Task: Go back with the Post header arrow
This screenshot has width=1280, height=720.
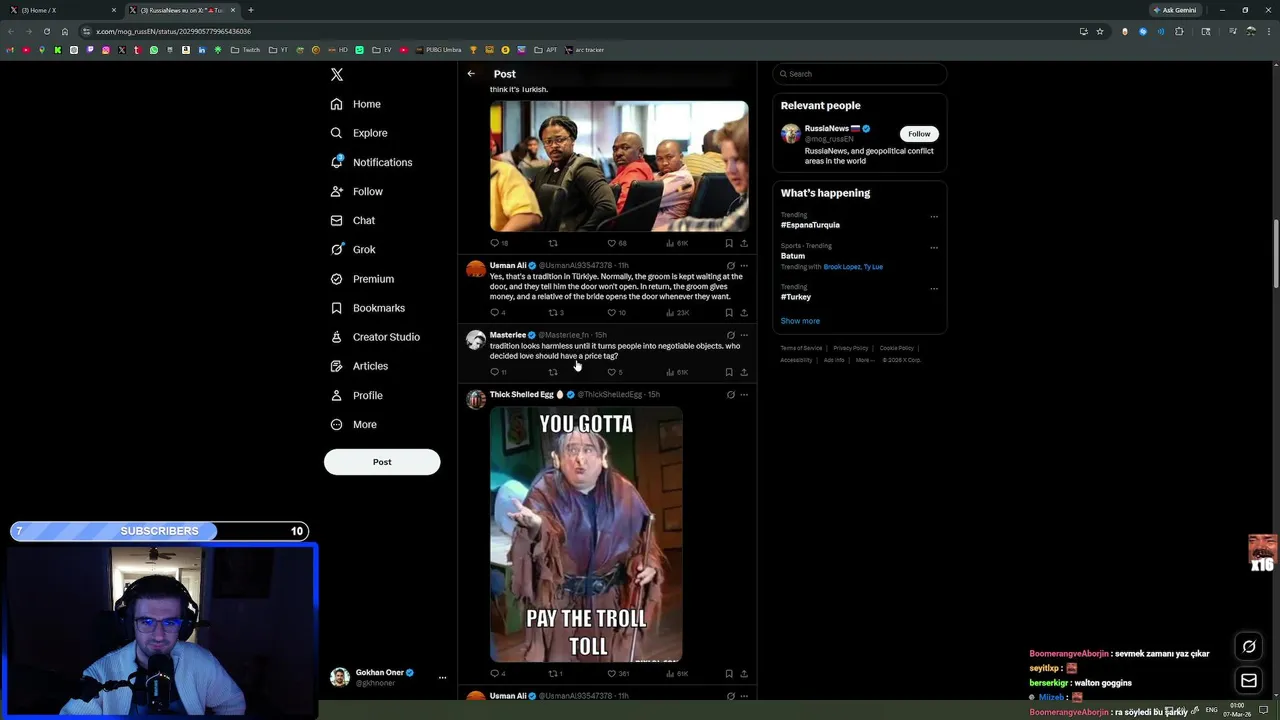Action: (x=471, y=74)
